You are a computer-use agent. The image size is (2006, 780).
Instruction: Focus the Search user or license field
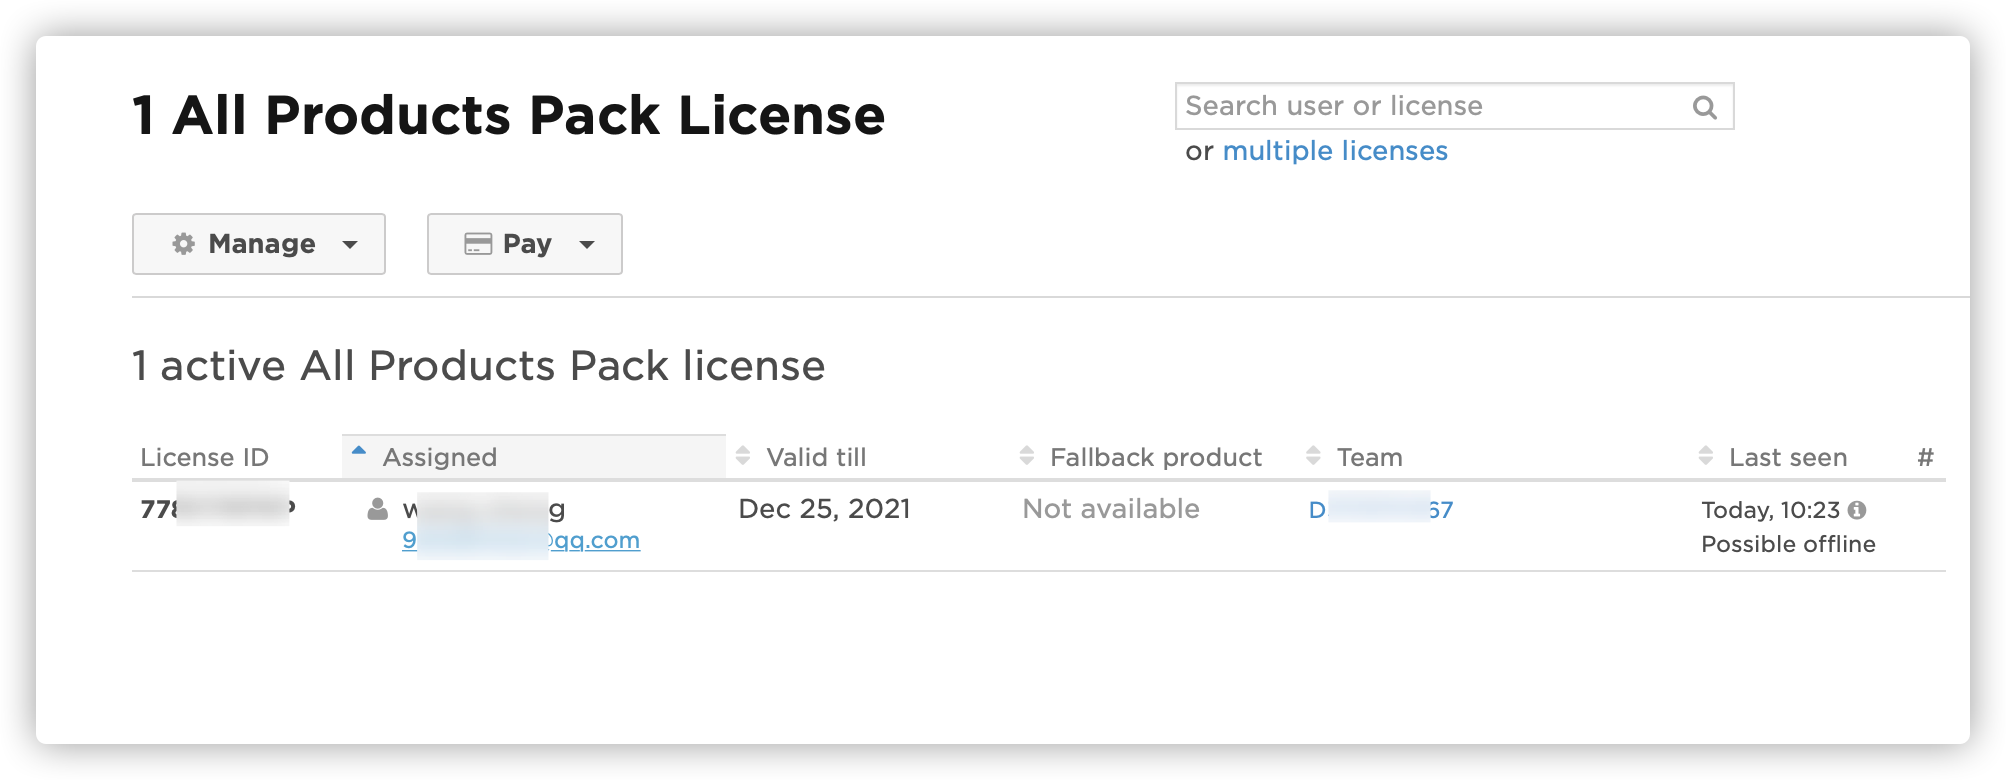(1430, 106)
